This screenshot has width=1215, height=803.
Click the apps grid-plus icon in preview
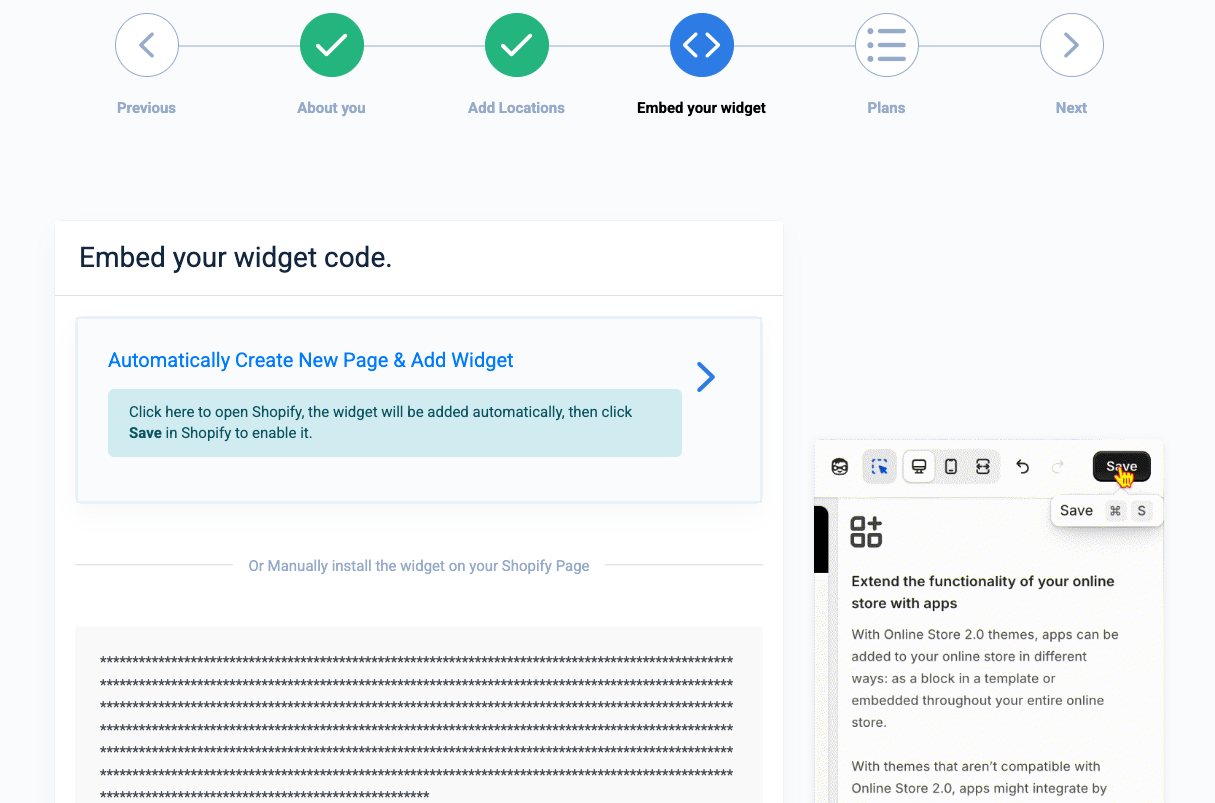tap(866, 532)
